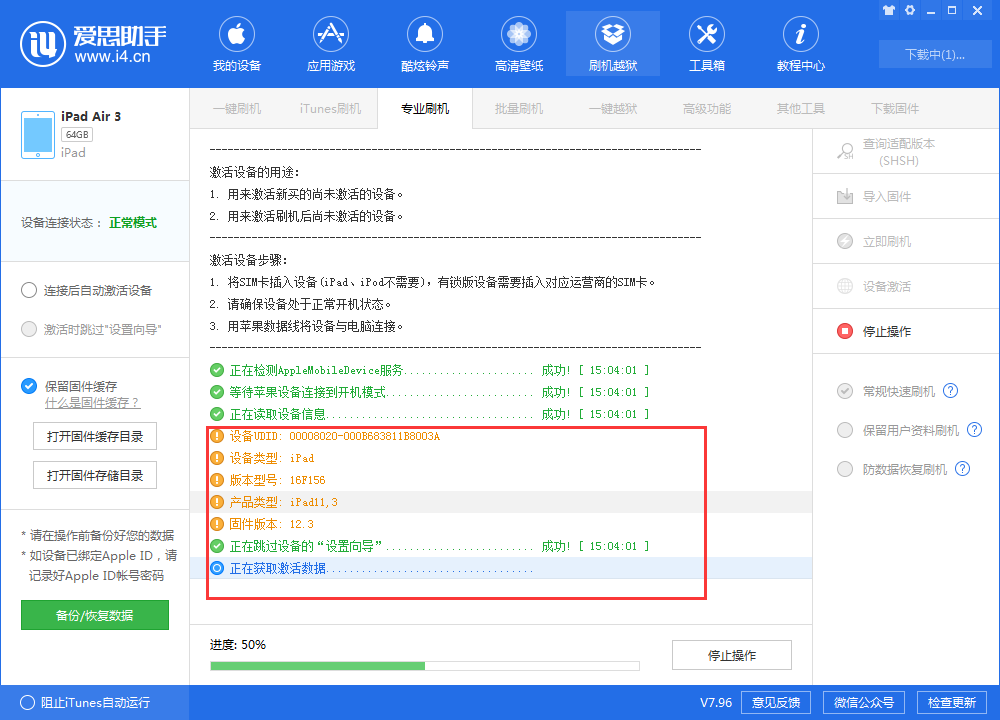Browse 高清壁纸 wallpapers

(x=518, y=43)
